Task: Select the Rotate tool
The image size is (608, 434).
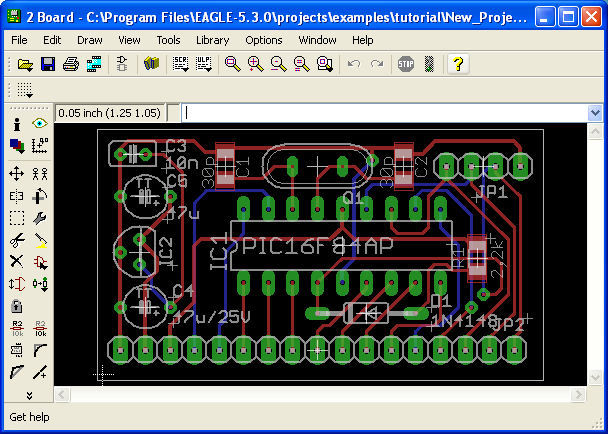Action: (x=40, y=196)
